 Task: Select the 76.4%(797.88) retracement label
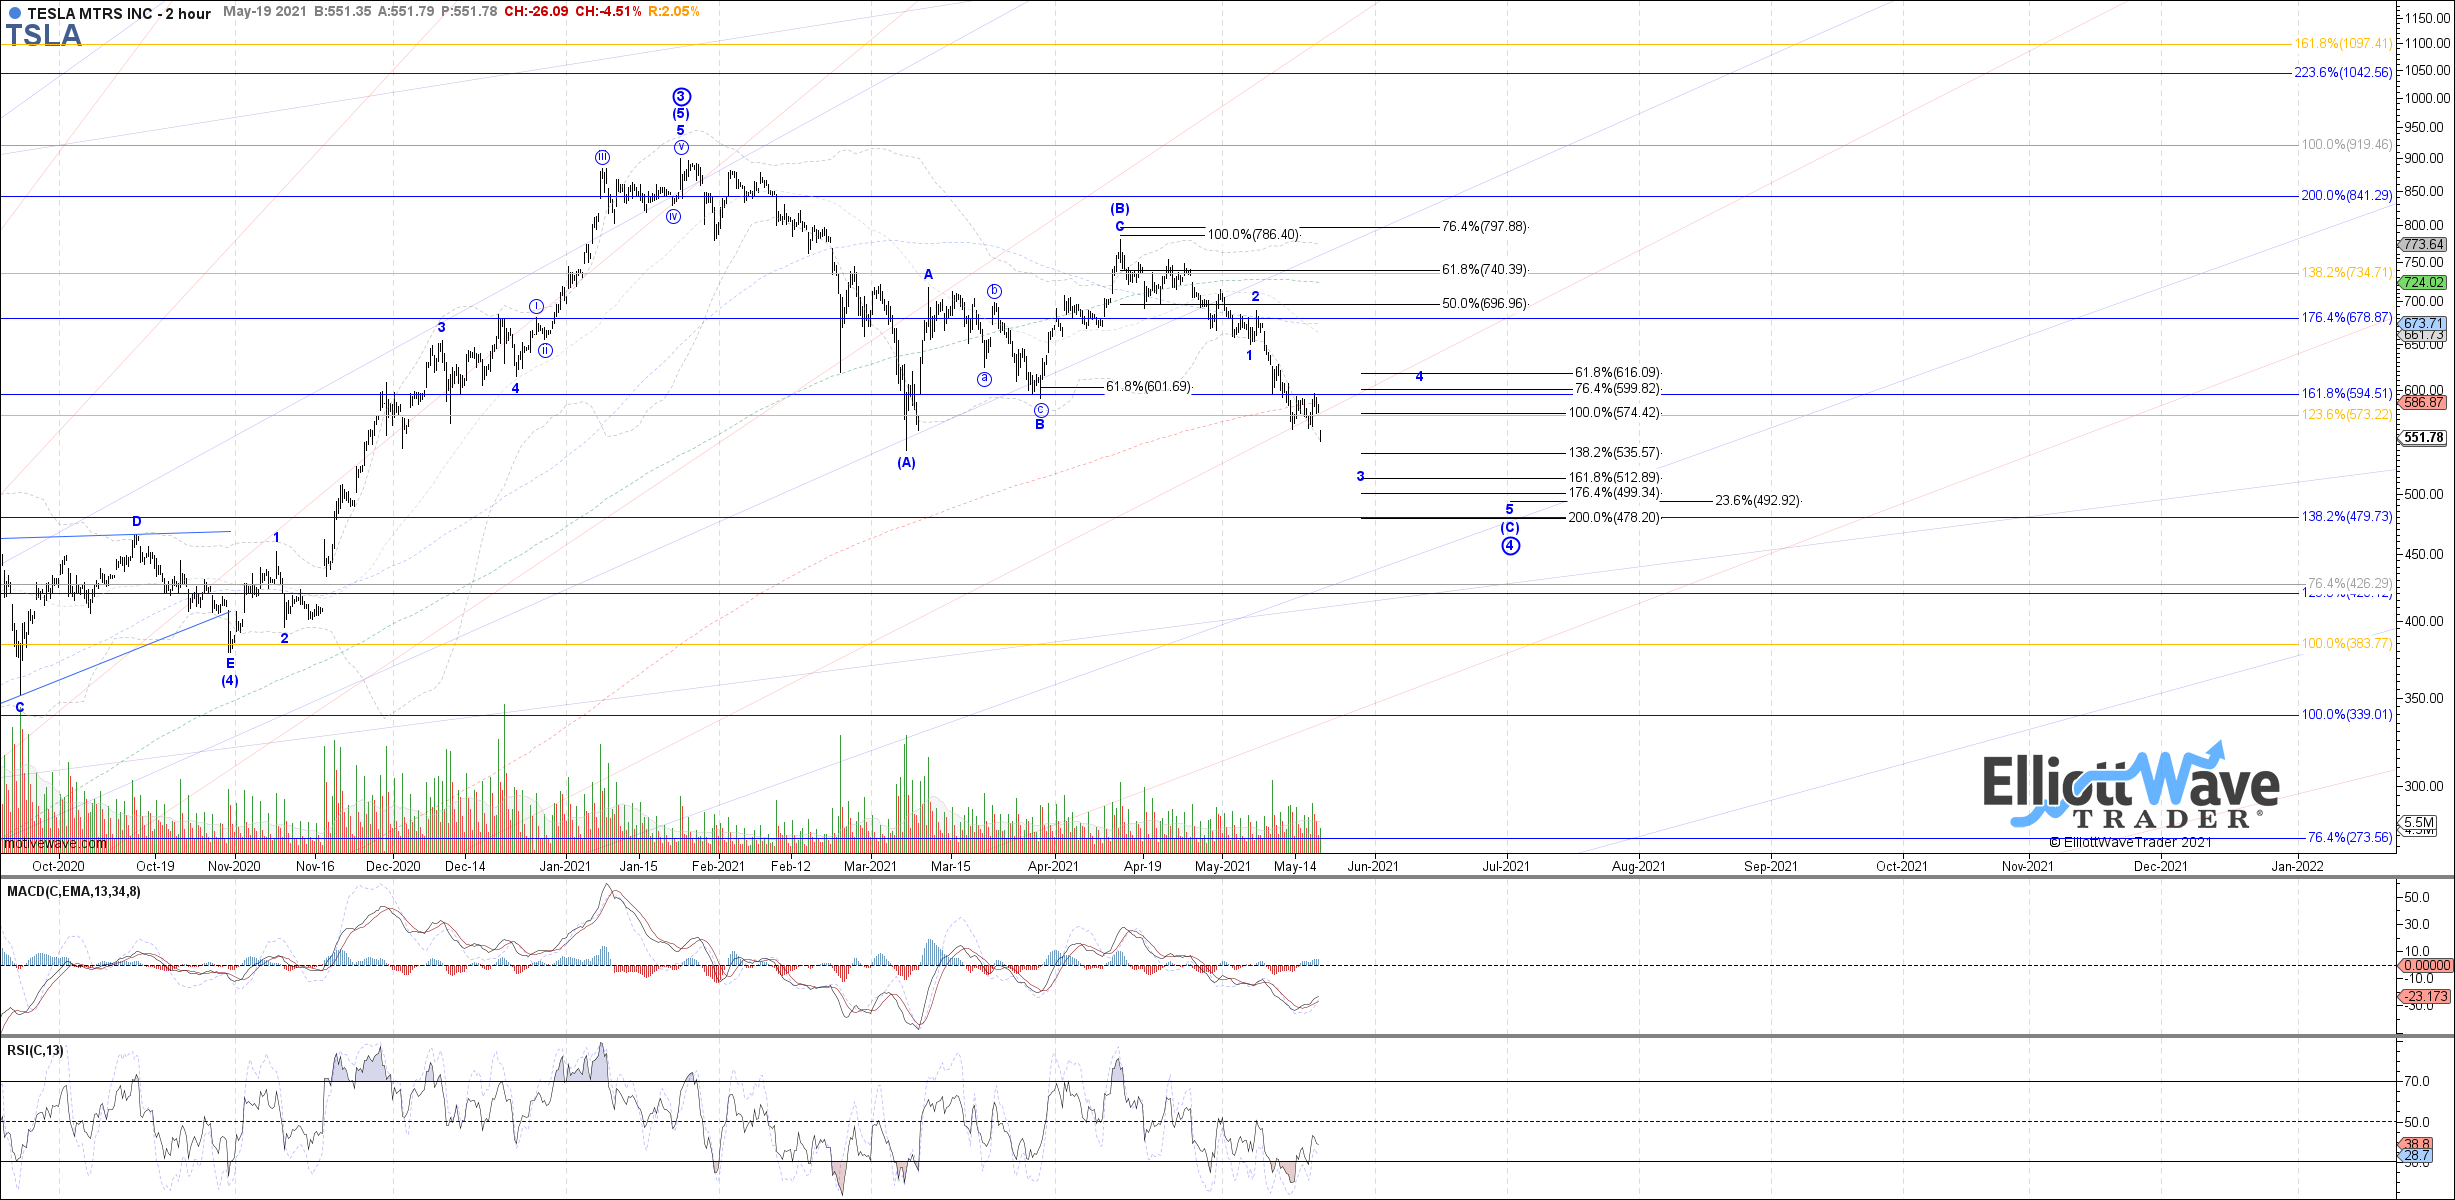tap(1485, 227)
